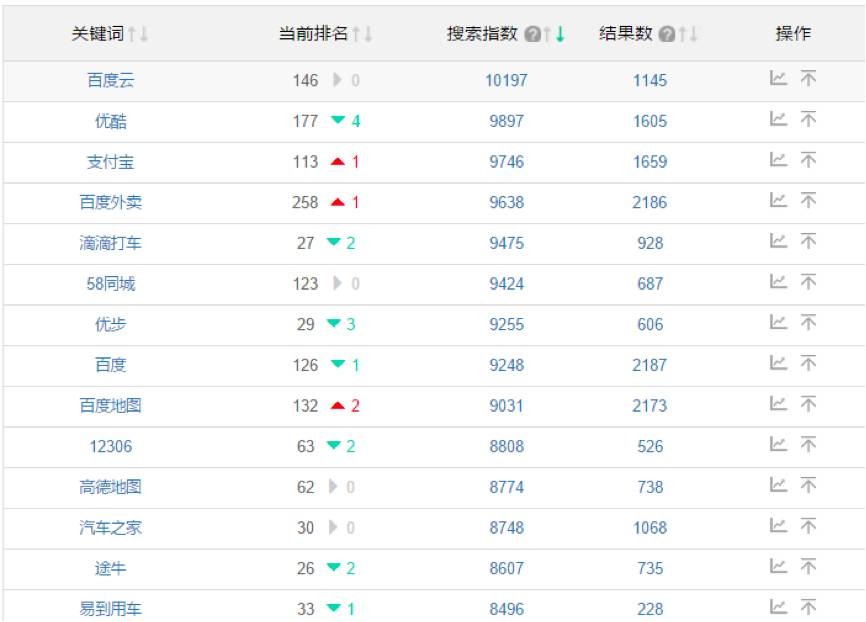Open keyword link 百度云

(110, 81)
